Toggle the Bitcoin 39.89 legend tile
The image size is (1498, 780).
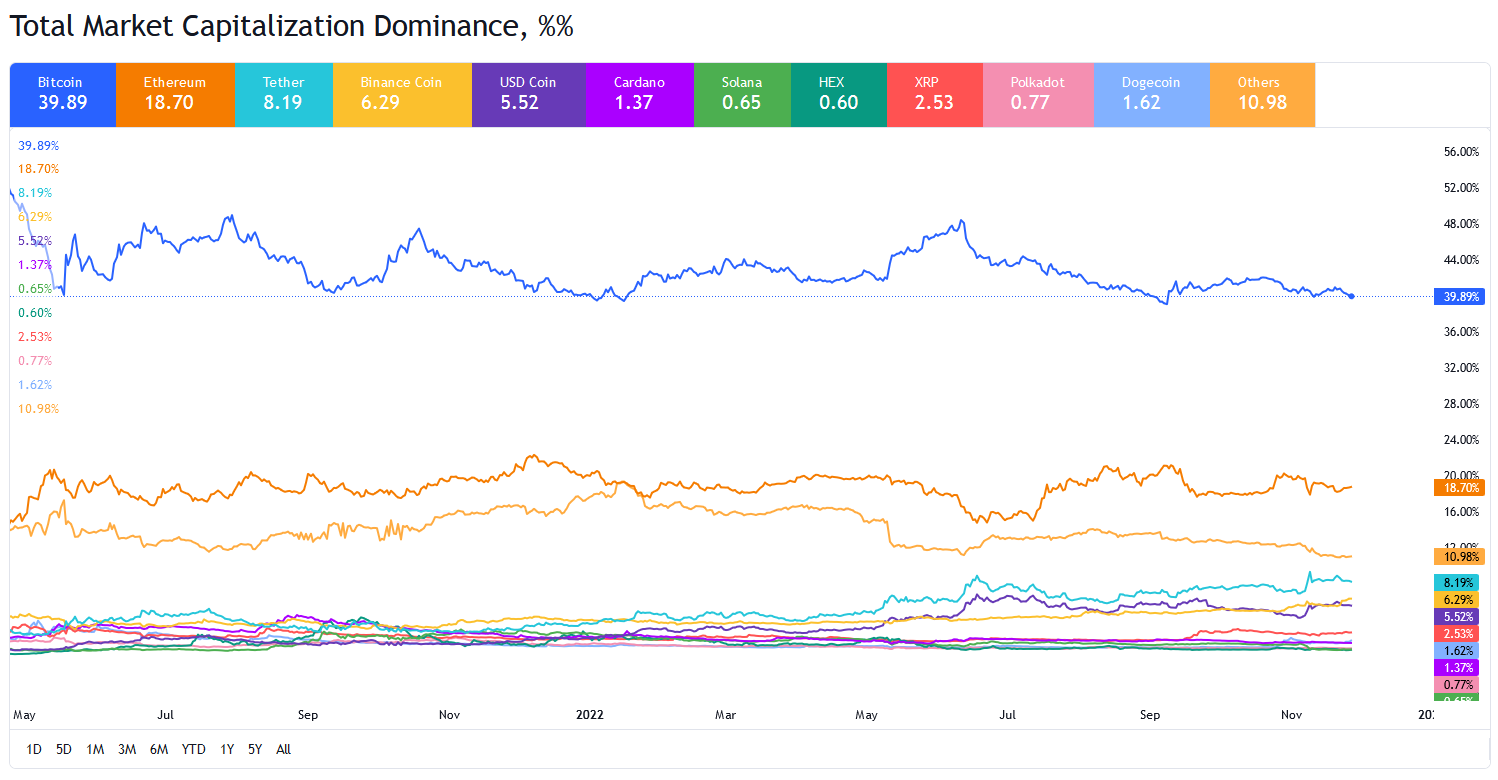[x=62, y=94]
